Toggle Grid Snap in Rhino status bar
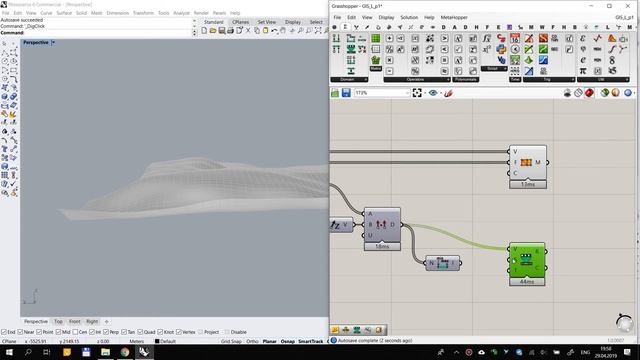 click(231, 341)
